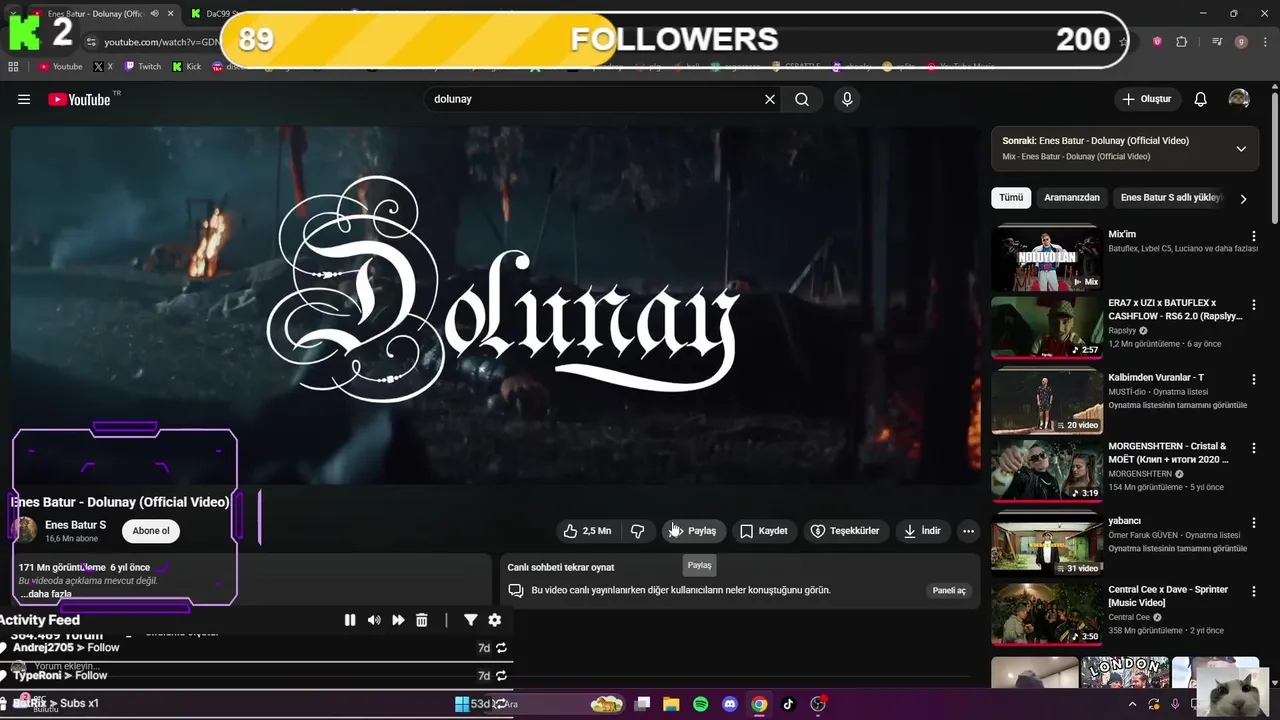Expand the 'Sonraki' up-next chevron
The image size is (1280, 720).
click(1241, 149)
